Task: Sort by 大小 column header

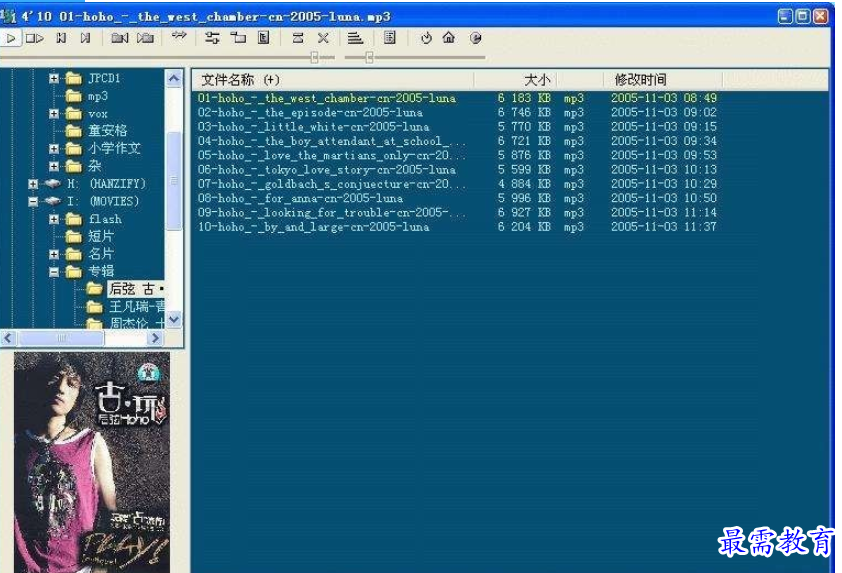Action: (x=538, y=80)
